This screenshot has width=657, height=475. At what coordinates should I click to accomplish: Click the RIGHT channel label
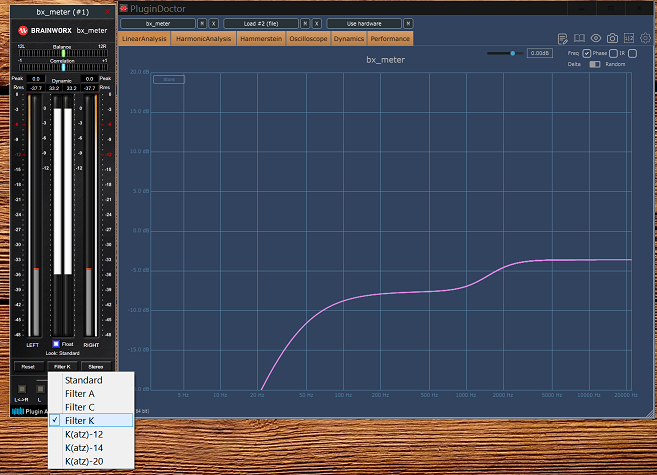pos(91,345)
